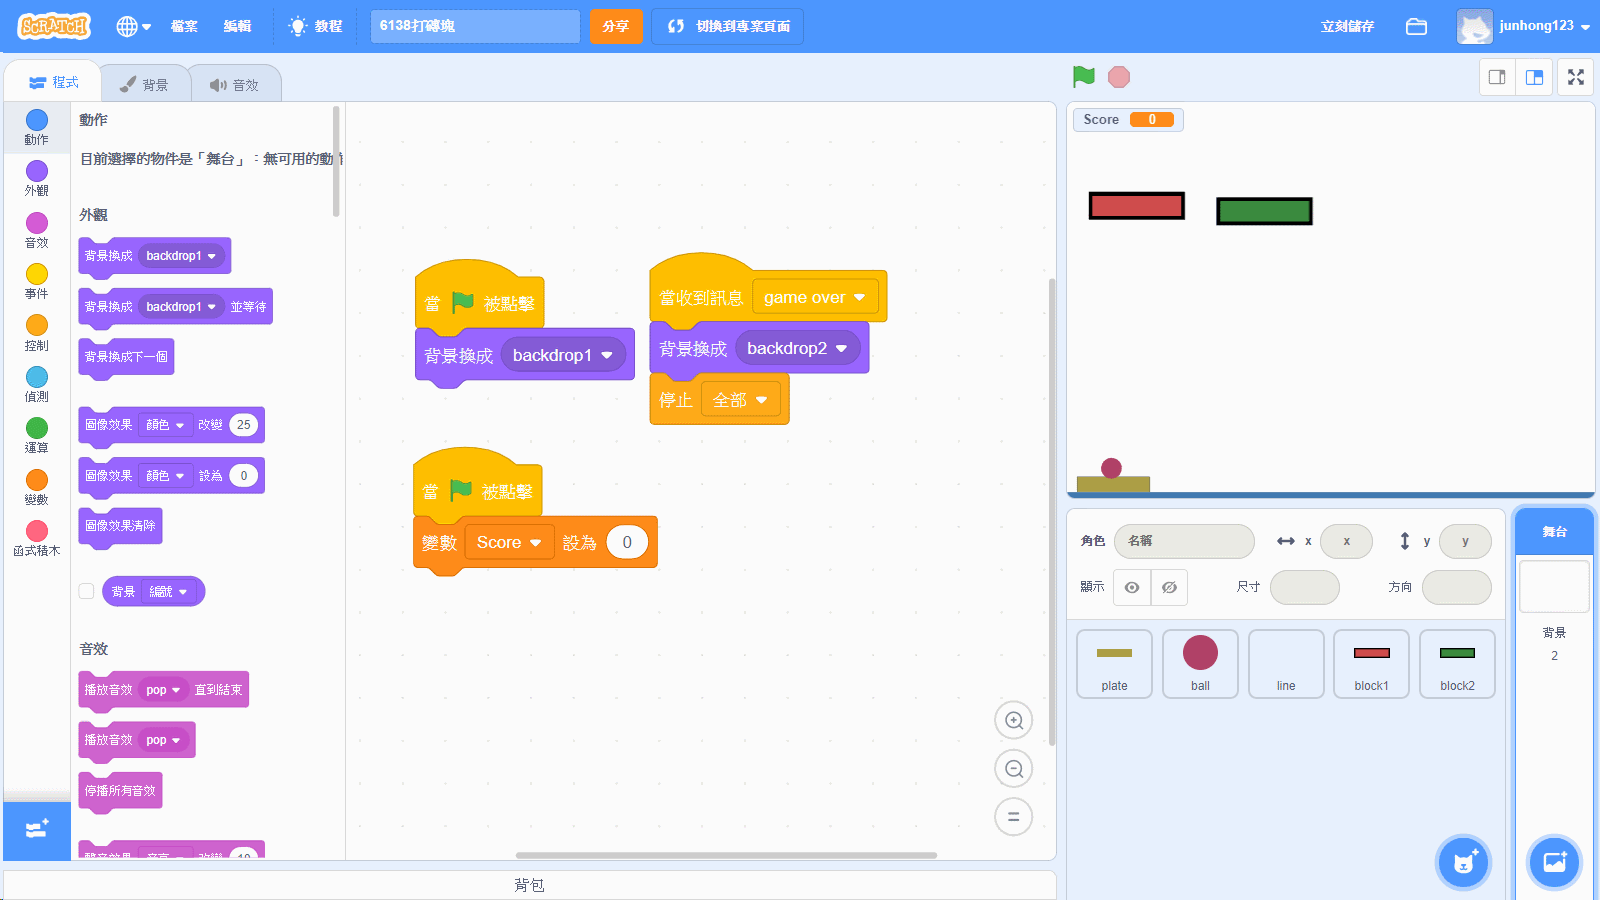Click the sprite x position field

click(1346, 541)
